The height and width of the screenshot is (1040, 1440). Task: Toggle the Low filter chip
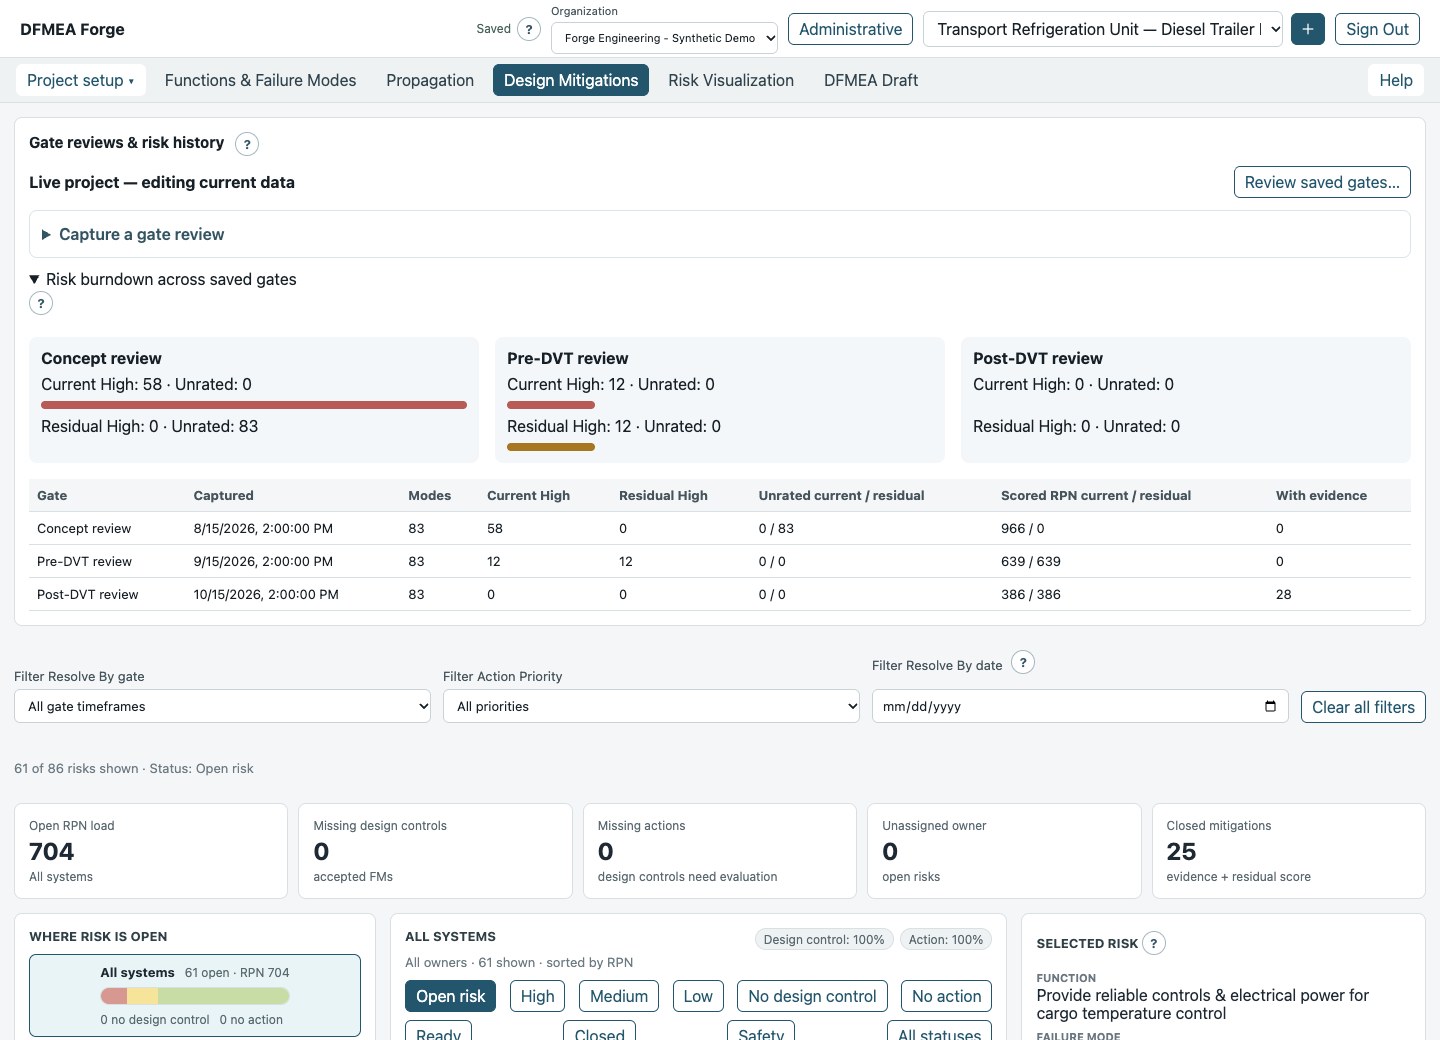(x=698, y=996)
